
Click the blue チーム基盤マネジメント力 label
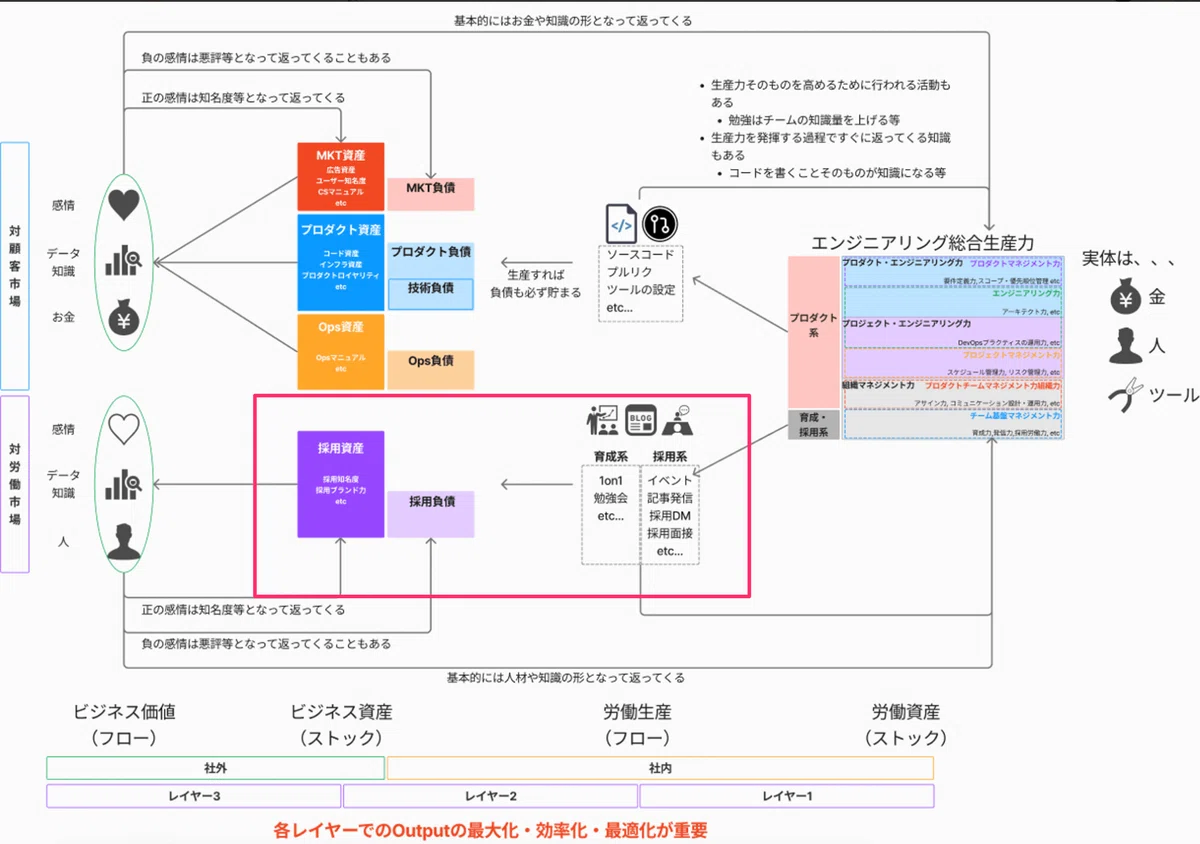1015,415
